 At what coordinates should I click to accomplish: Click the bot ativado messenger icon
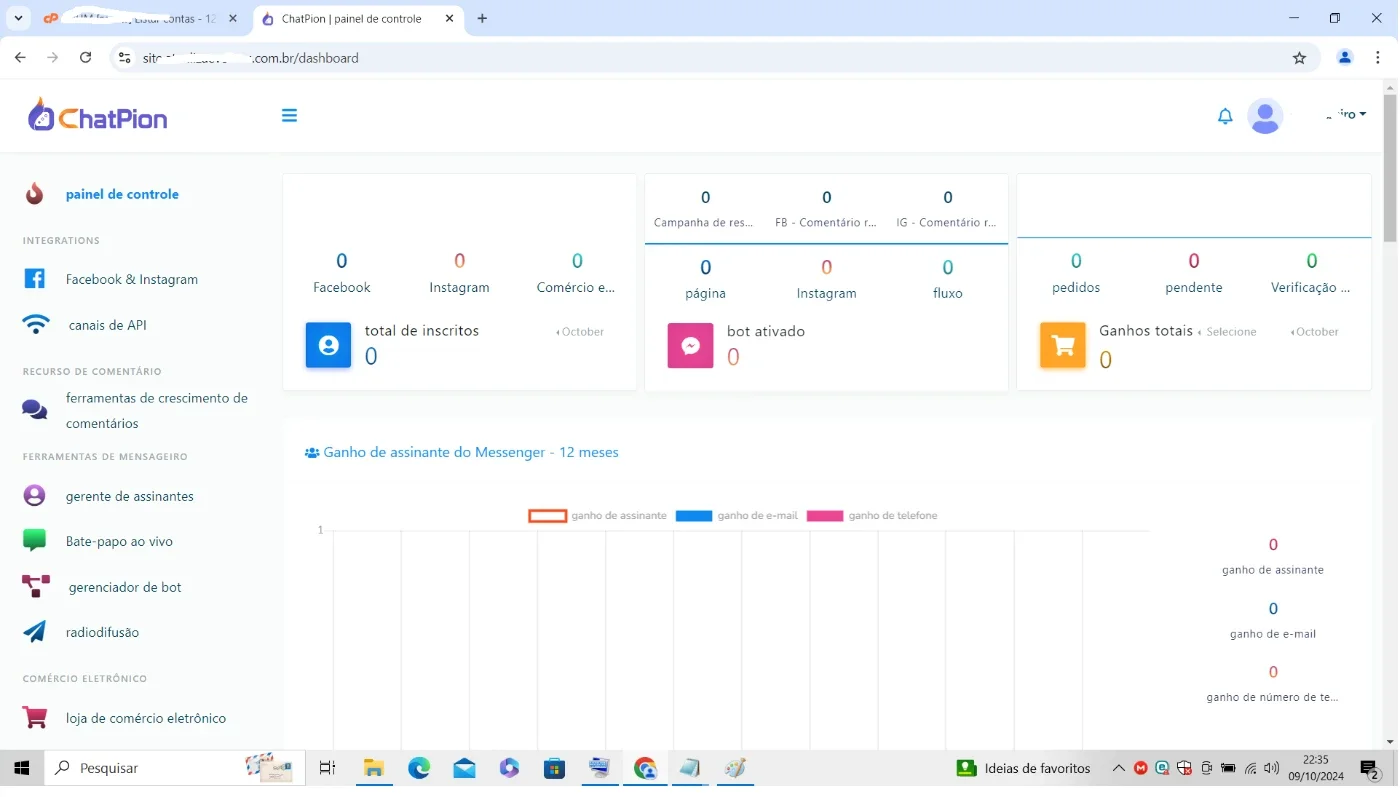click(690, 346)
